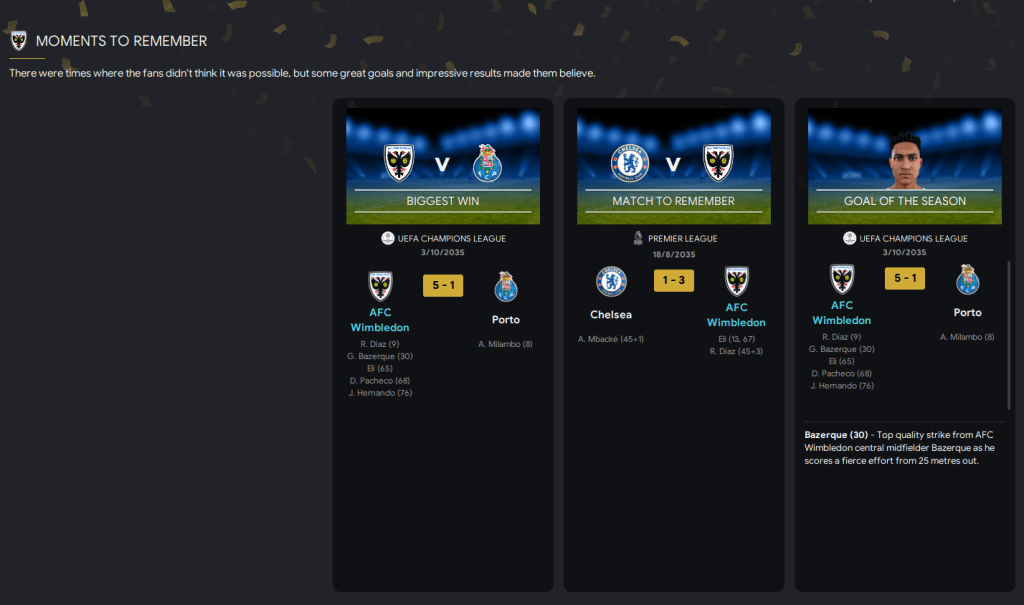Click Porto crest in Goal of the Season scoreline
This screenshot has height=605, width=1024.
click(967, 280)
